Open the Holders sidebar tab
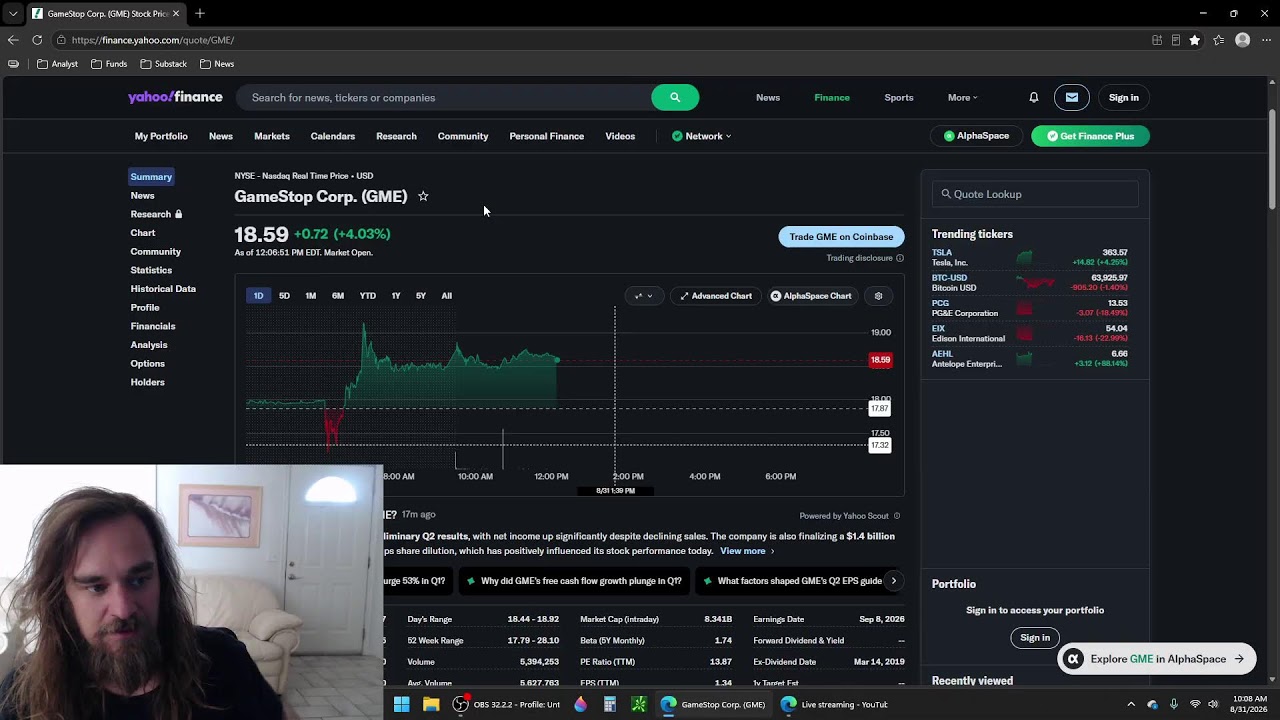1280x720 pixels. 147,382
